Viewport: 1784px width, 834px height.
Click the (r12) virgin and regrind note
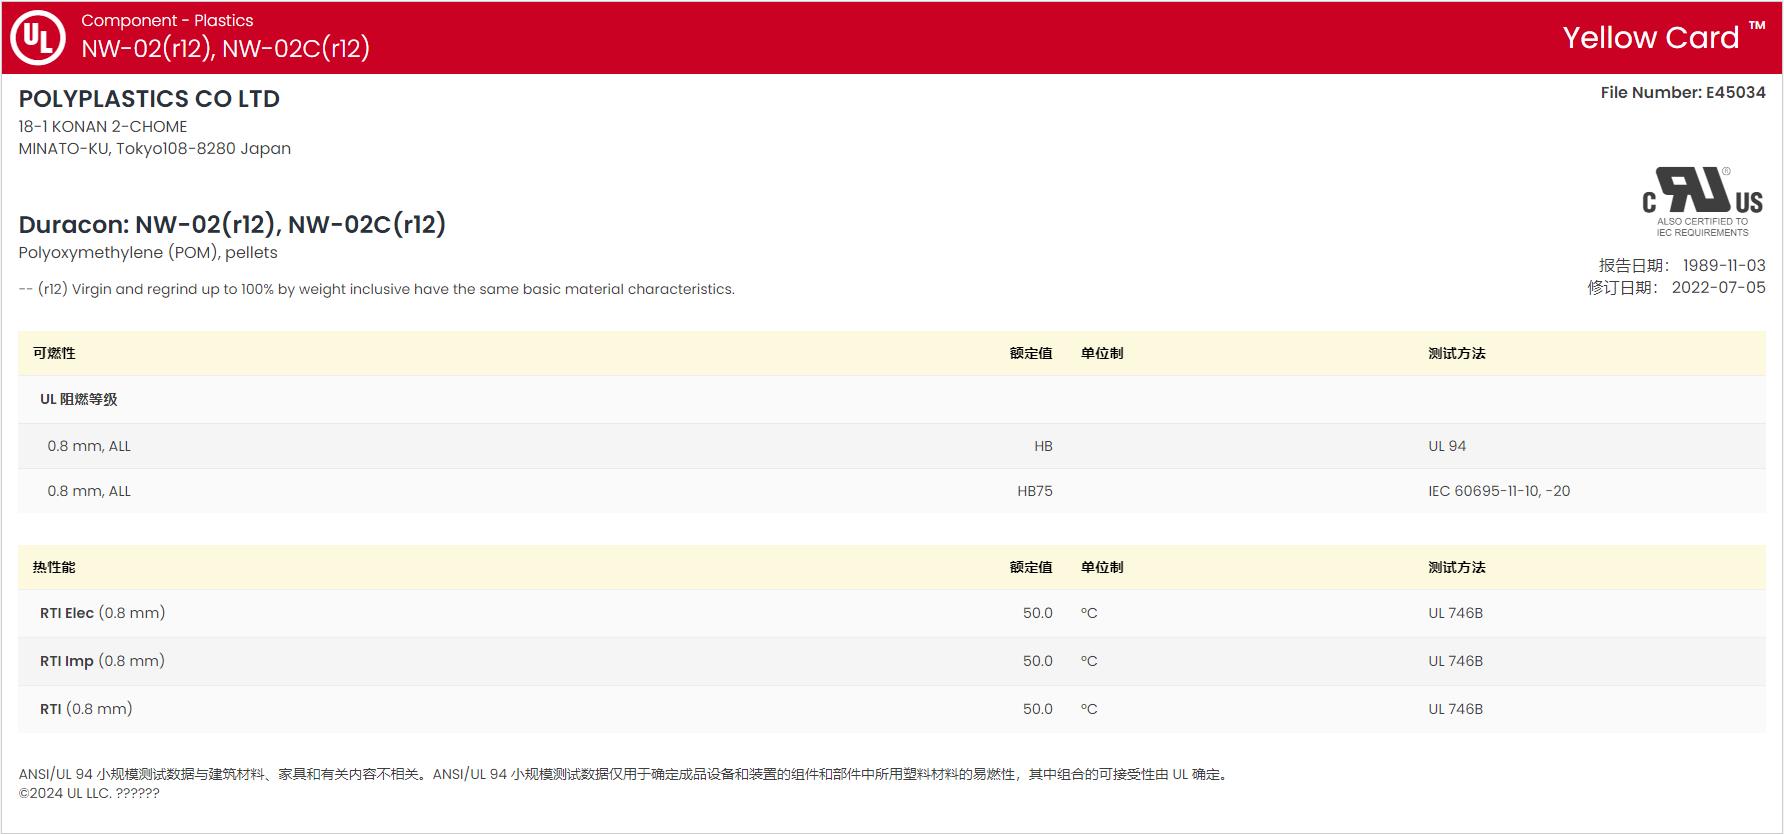coord(377,289)
